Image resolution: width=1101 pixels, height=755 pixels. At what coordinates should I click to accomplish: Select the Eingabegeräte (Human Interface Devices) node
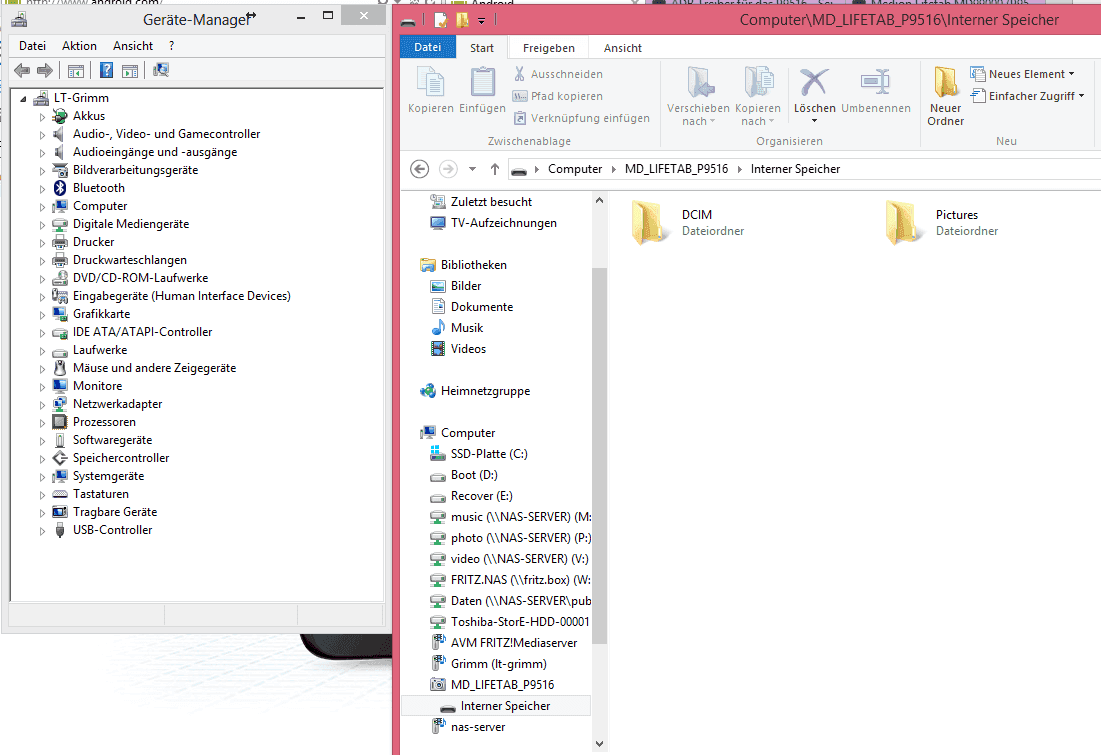point(182,296)
